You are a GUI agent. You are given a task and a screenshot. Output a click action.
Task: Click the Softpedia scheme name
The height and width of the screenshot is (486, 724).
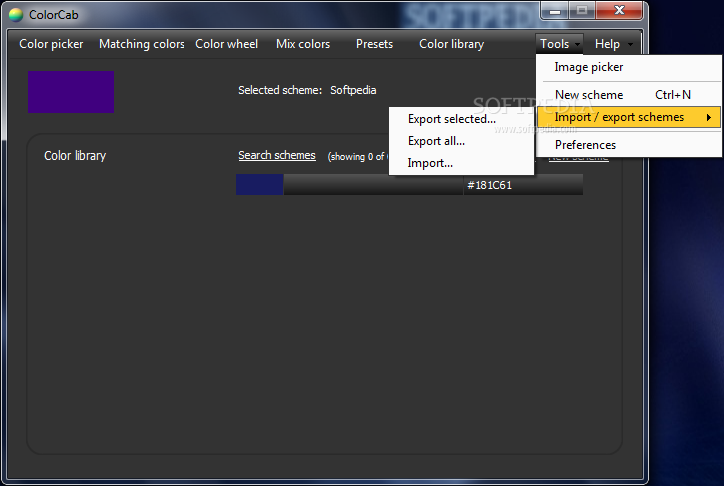(353, 90)
